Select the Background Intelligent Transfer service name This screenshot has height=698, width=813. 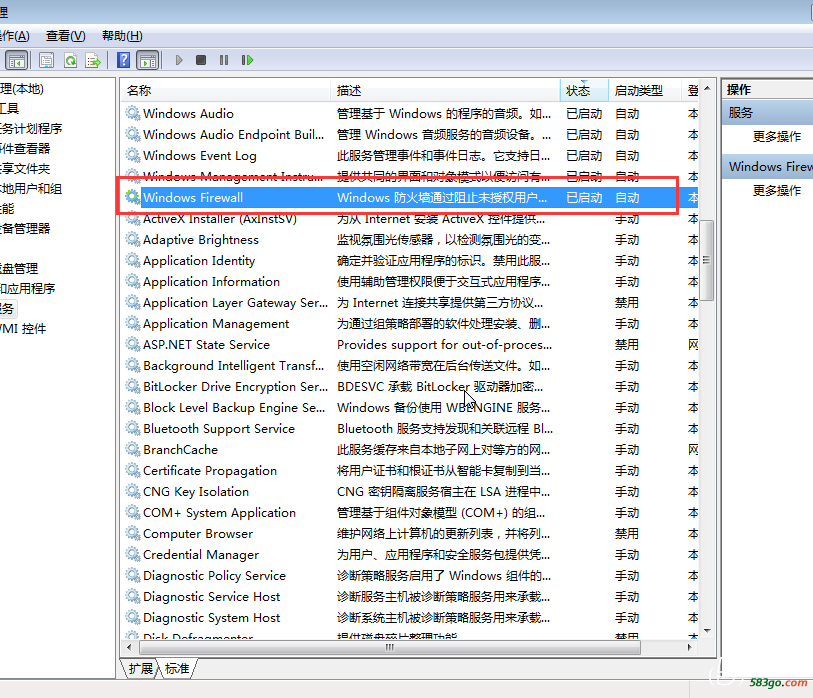[233, 365]
